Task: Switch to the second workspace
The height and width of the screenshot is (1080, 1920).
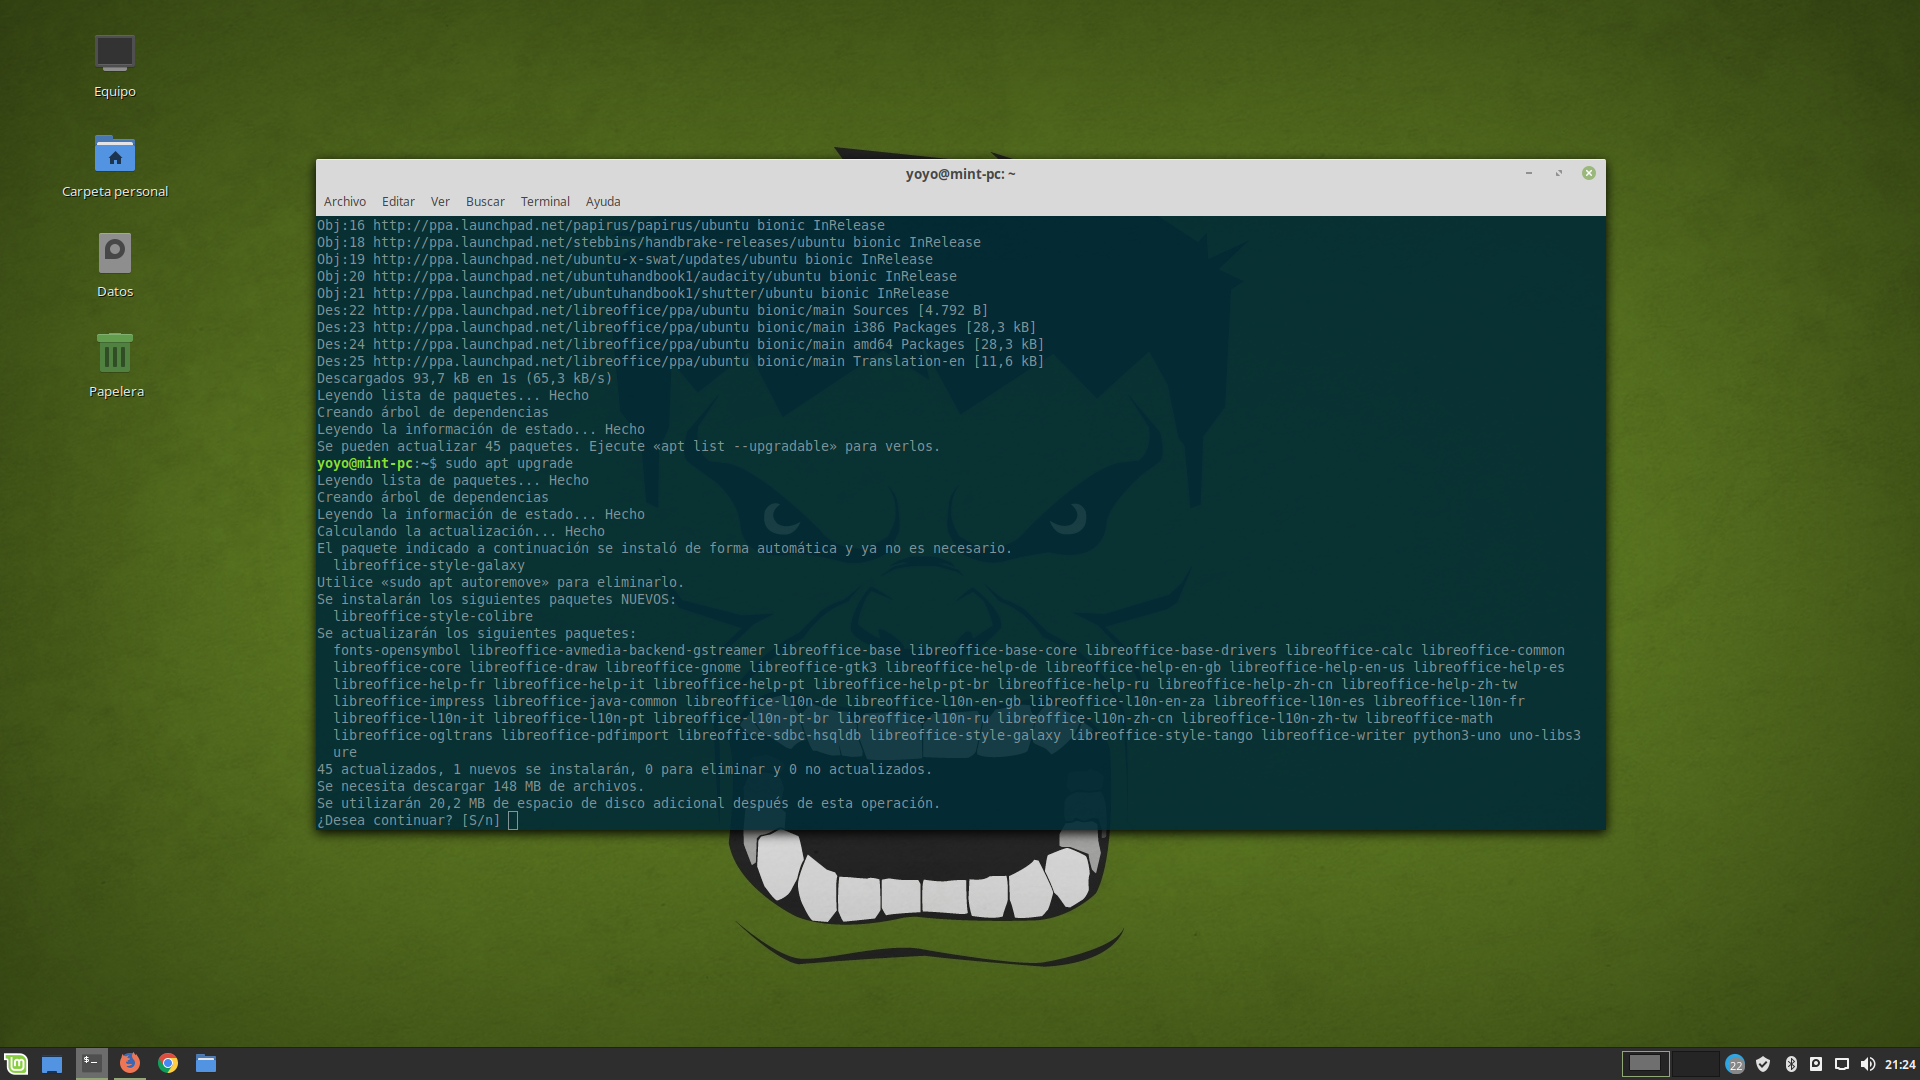Action: pos(1696,1063)
